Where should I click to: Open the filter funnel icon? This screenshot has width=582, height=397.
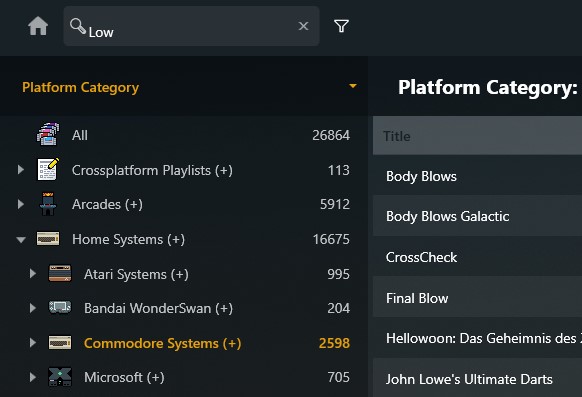341,26
